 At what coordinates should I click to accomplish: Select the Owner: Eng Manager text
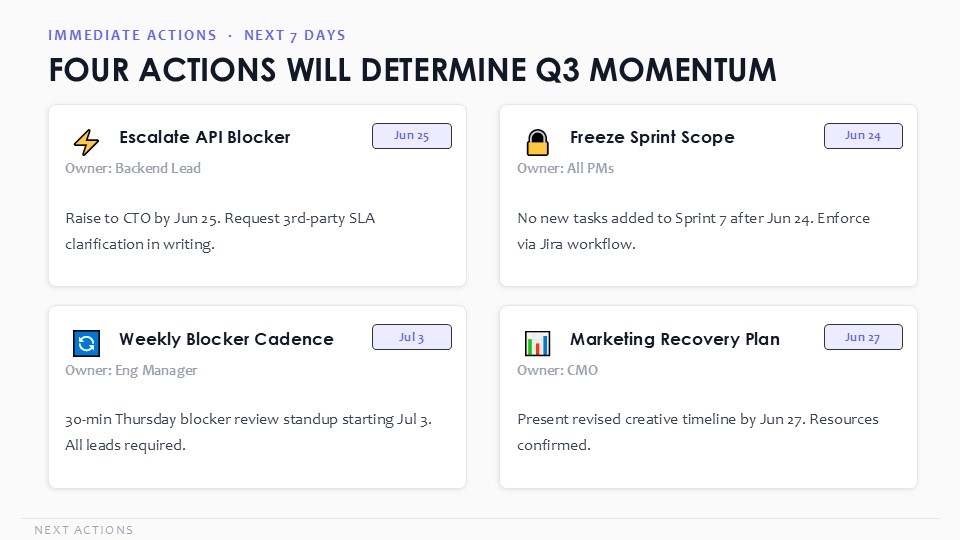click(131, 370)
